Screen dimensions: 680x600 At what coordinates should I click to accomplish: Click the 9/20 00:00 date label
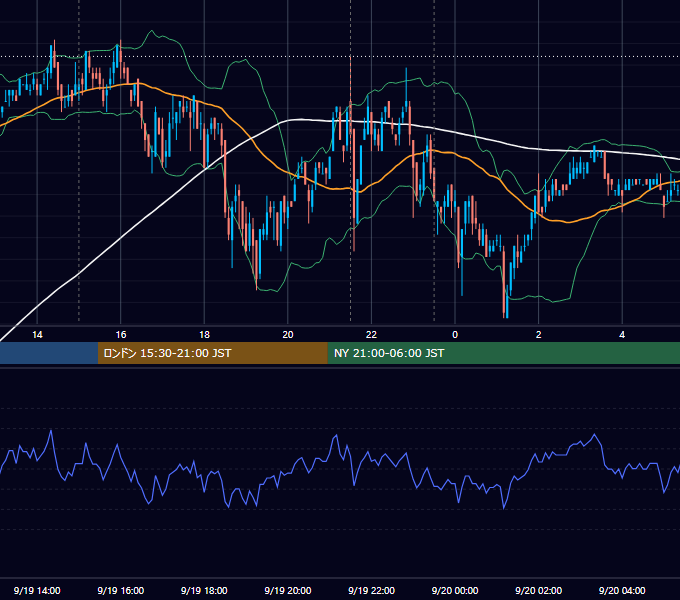(x=455, y=590)
